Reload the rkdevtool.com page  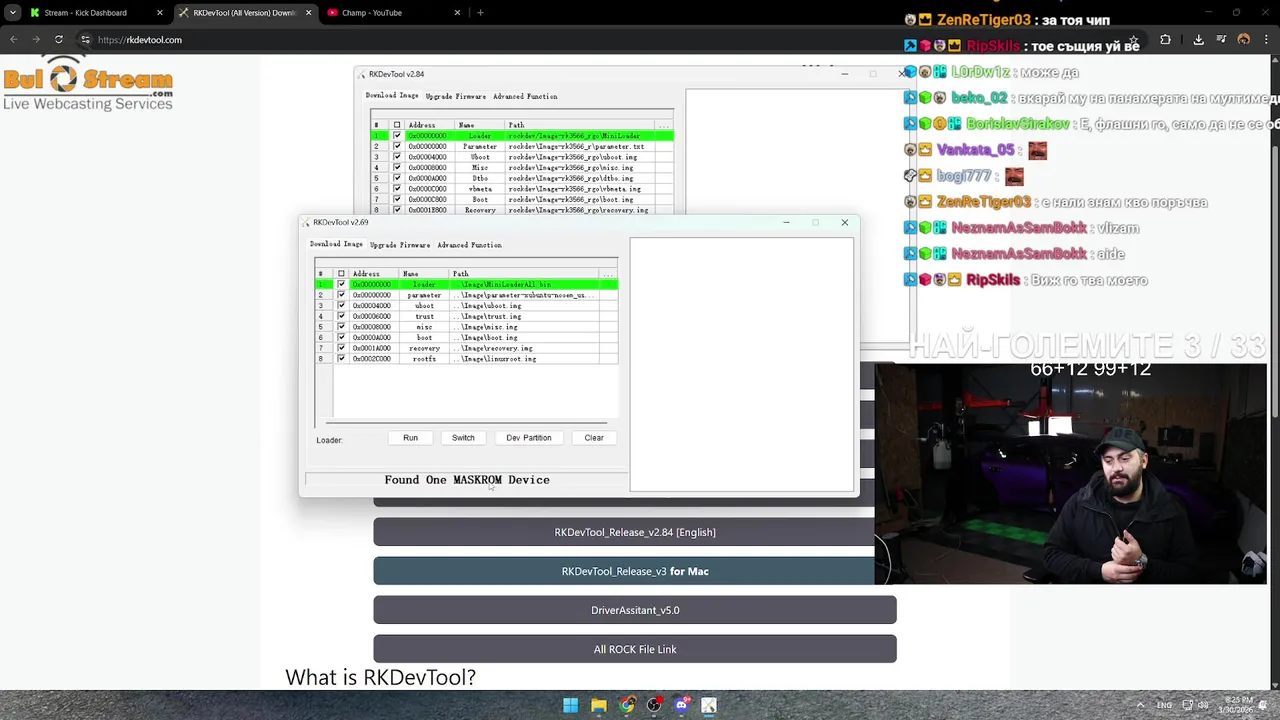coord(59,40)
